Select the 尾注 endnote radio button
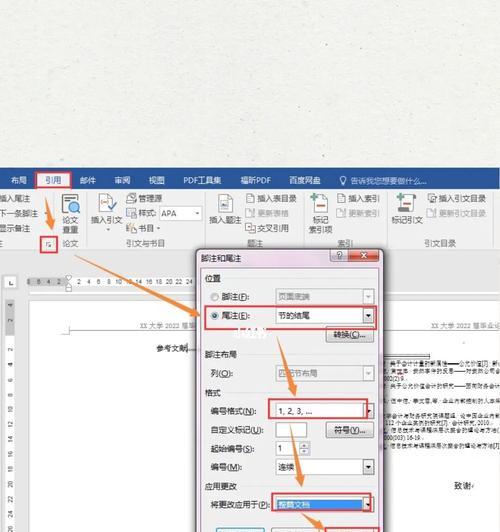This screenshot has height=532, width=500. tap(214, 316)
